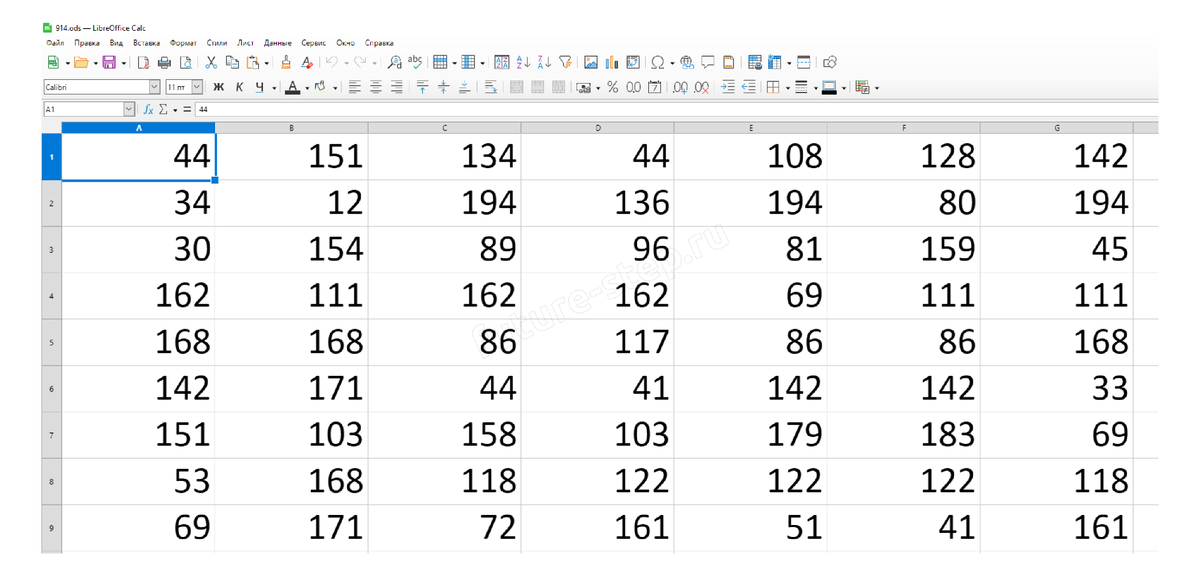
Task: Expand the Name Box dropdown
Action: click(x=129, y=109)
